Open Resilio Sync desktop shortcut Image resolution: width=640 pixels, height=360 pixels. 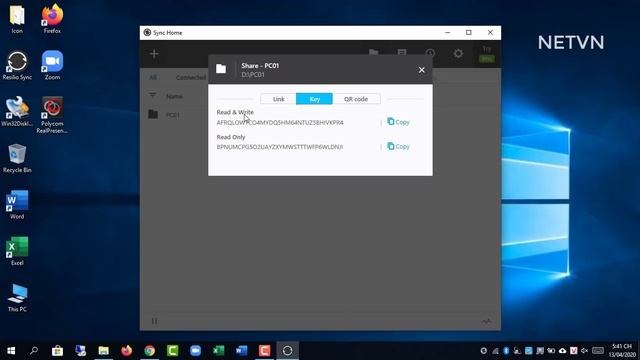pos(17,65)
